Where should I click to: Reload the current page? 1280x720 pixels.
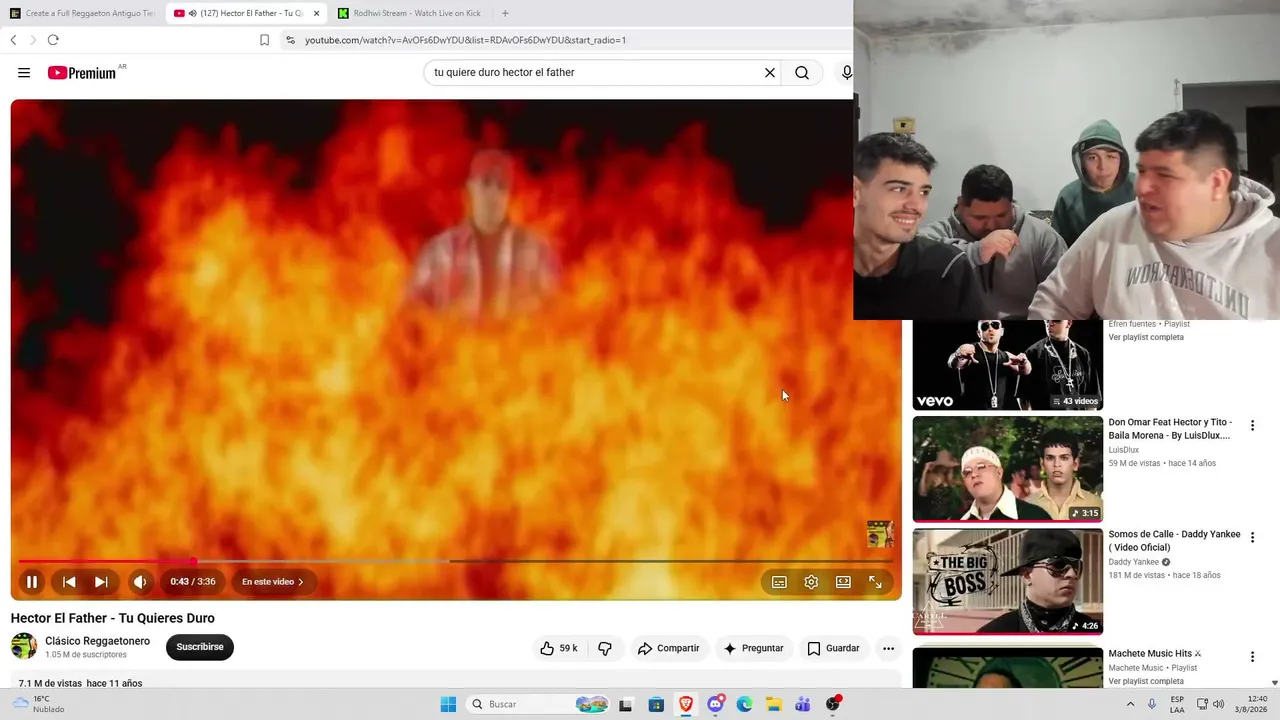(x=53, y=40)
